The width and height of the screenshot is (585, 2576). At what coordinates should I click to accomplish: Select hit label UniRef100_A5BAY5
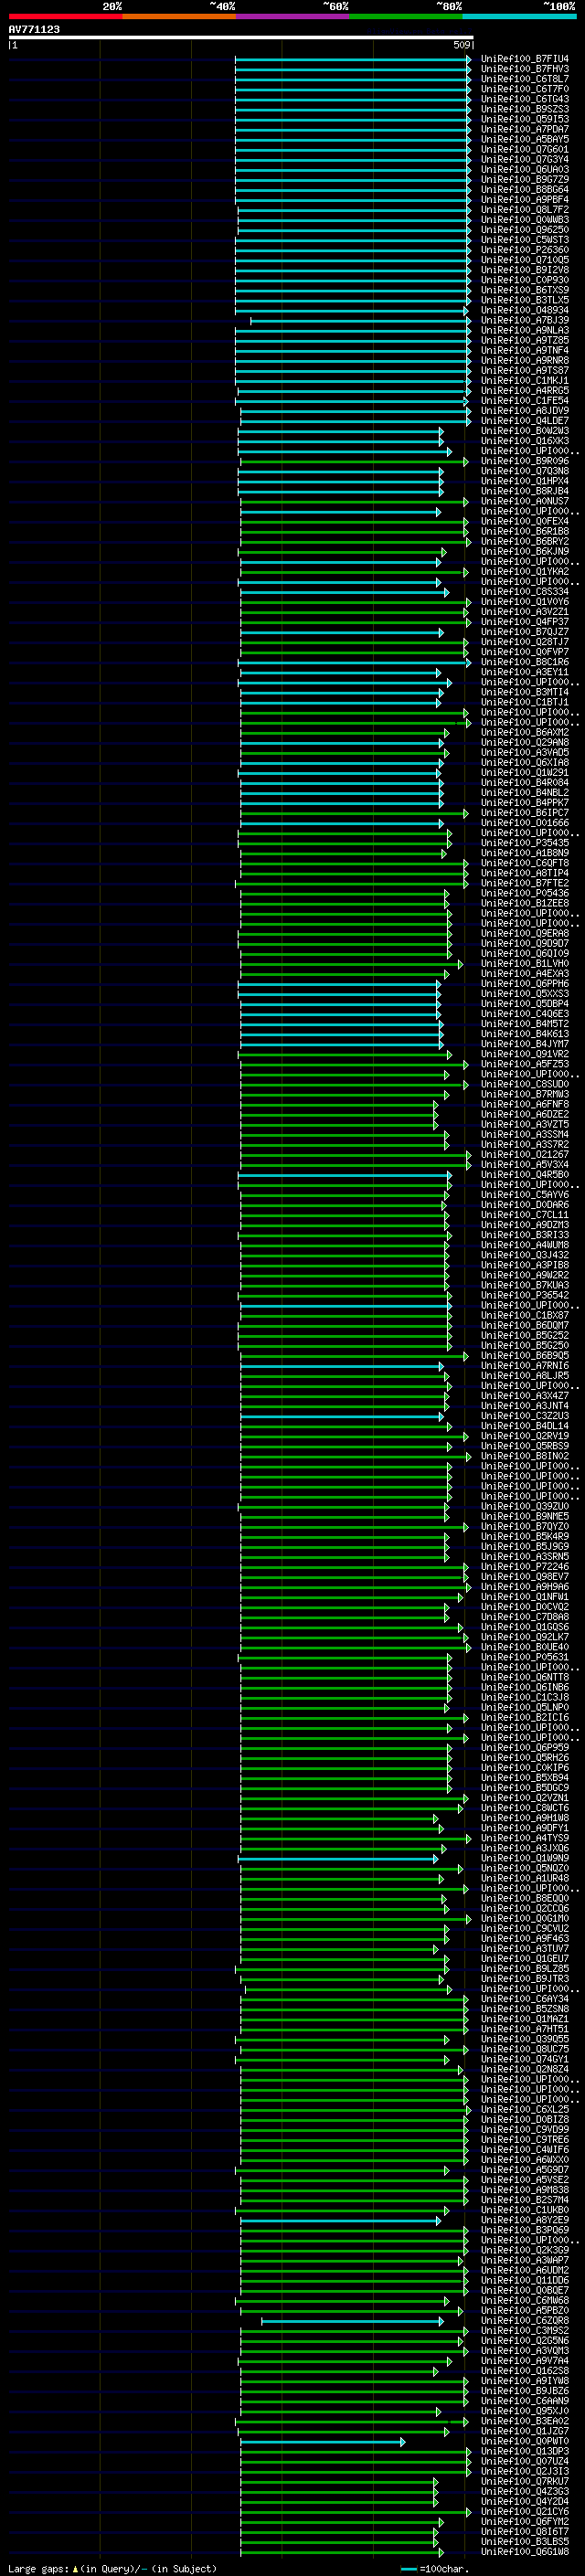525,139
